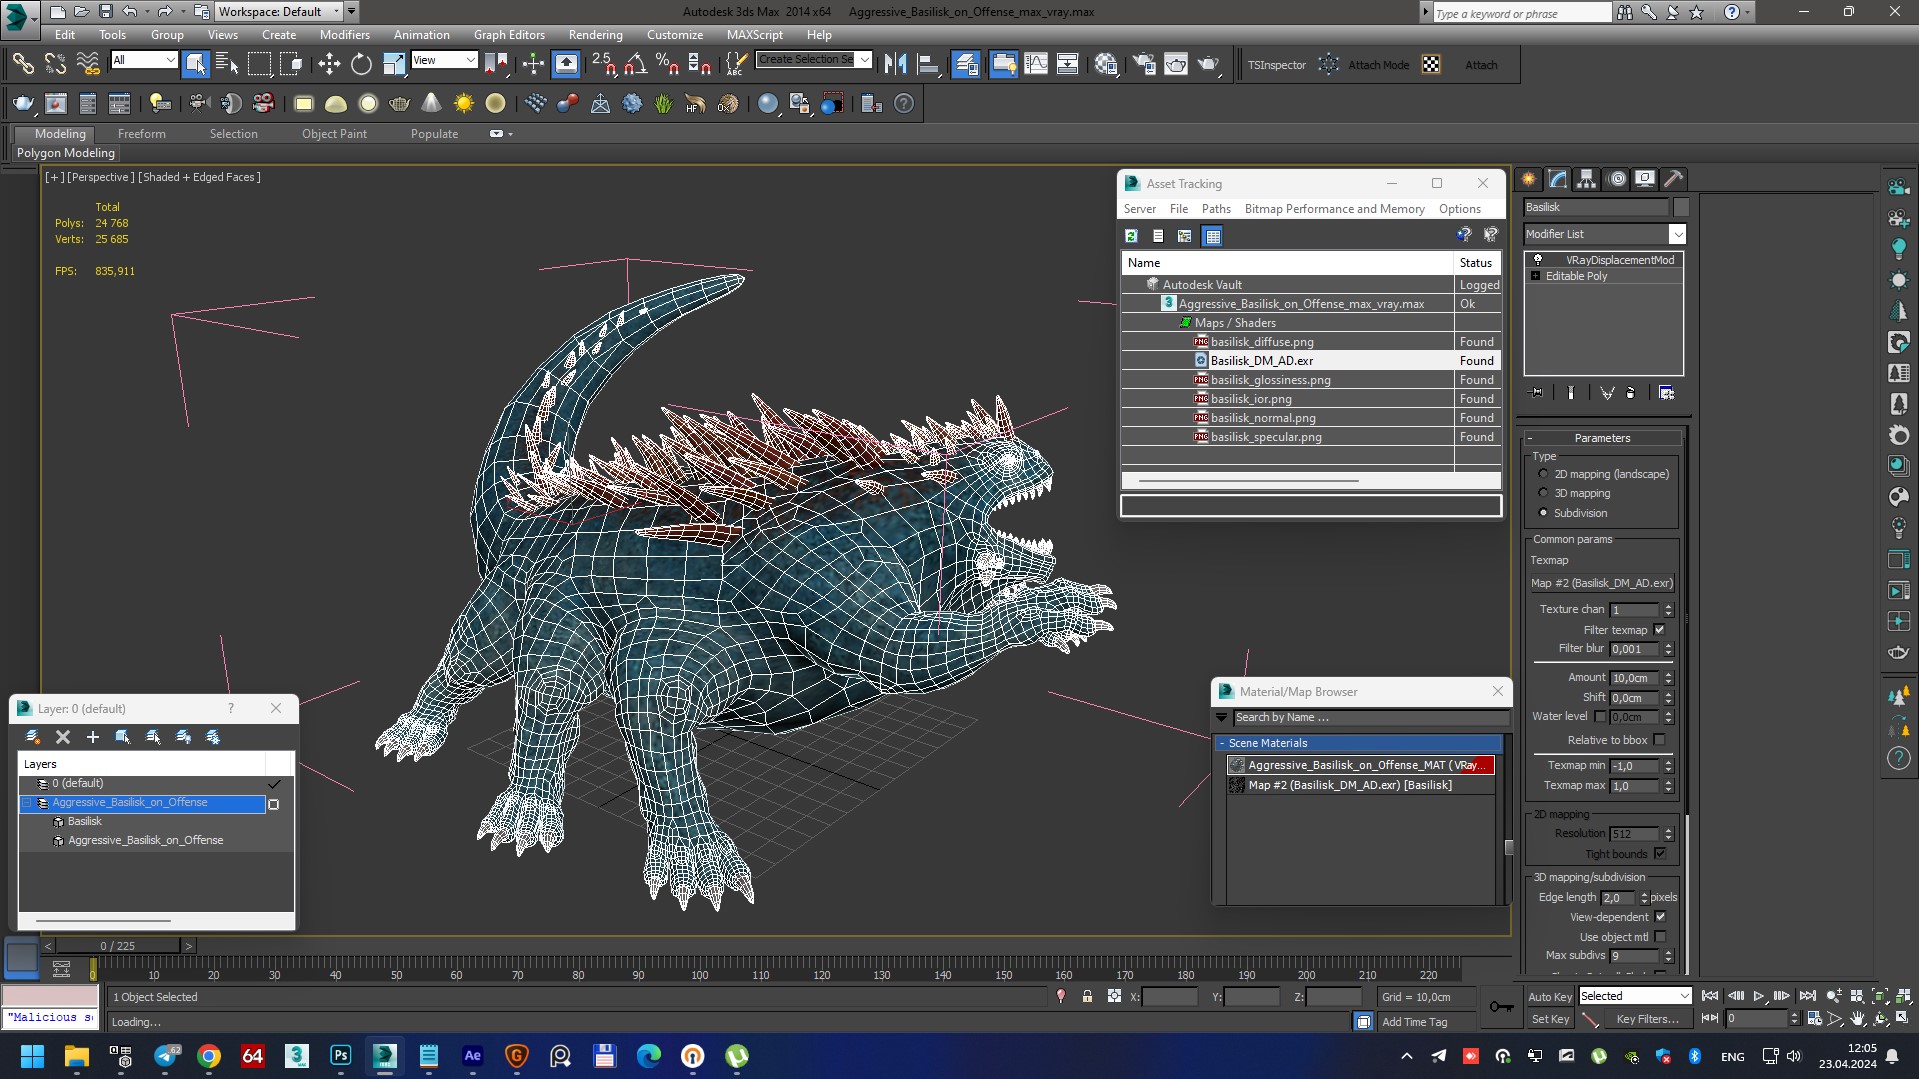Image resolution: width=1919 pixels, height=1079 pixels.
Task: Collapse Scene Materials group
Action: point(1222,743)
